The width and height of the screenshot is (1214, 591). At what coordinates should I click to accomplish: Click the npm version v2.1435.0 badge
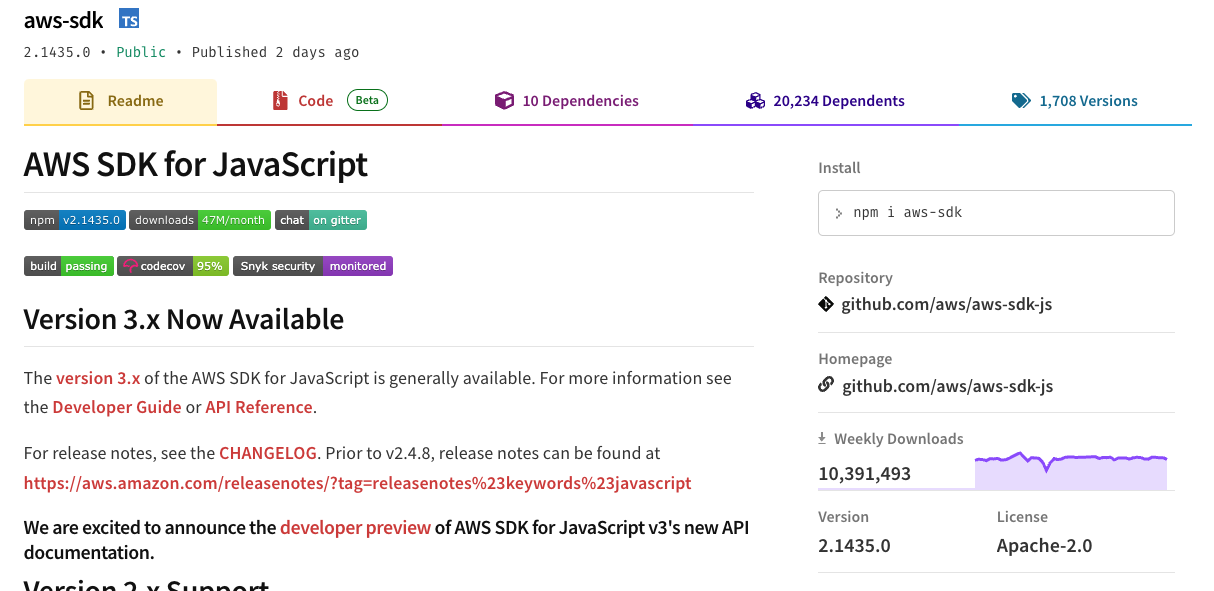point(75,220)
